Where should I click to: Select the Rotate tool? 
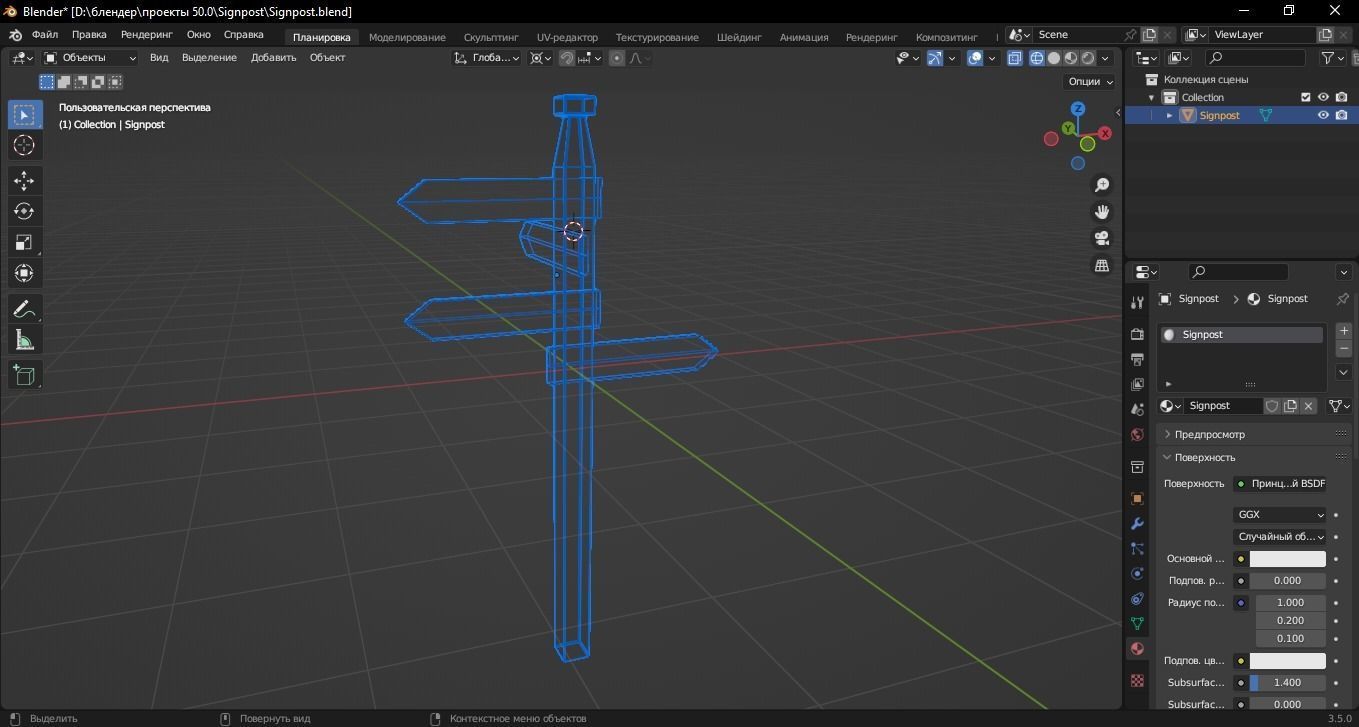tap(24, 211)
